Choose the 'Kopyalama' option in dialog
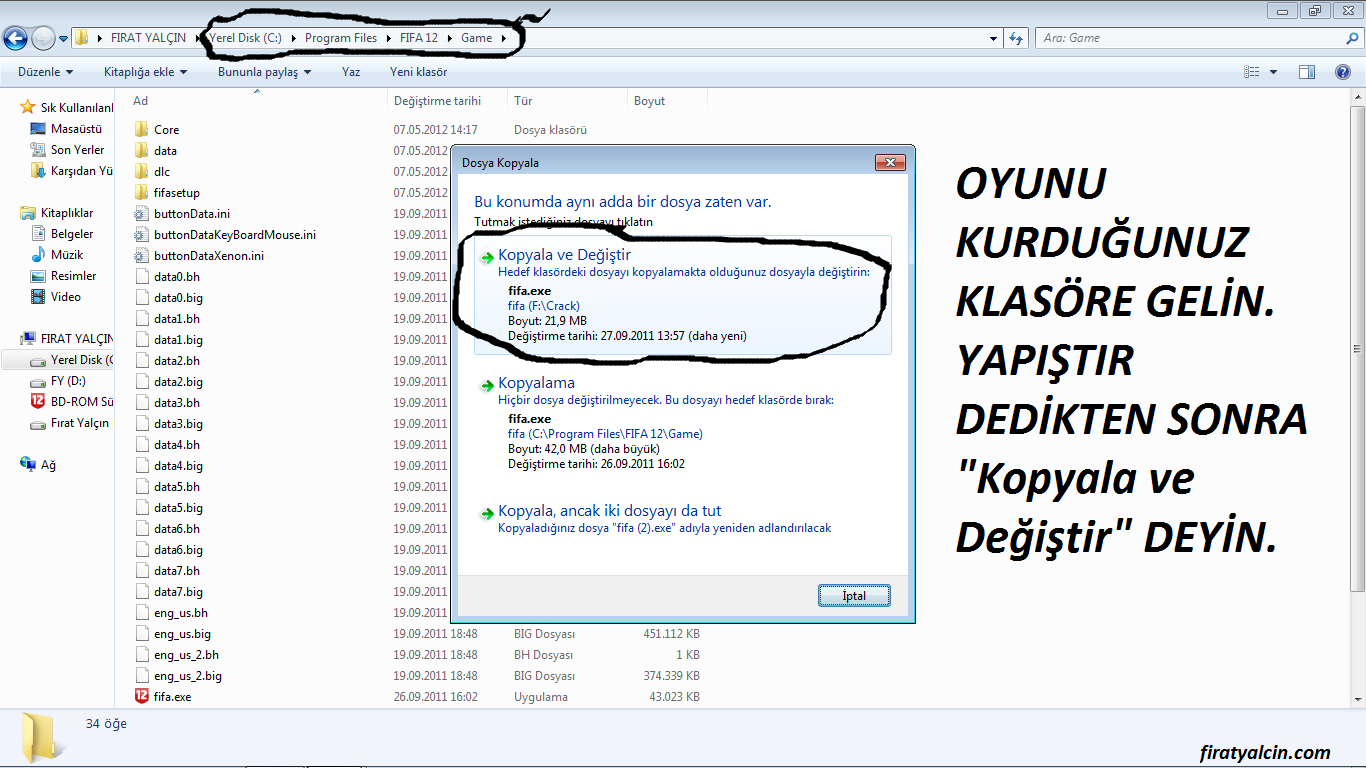This screenshot has height=768, width=1366. click(682, 422)
